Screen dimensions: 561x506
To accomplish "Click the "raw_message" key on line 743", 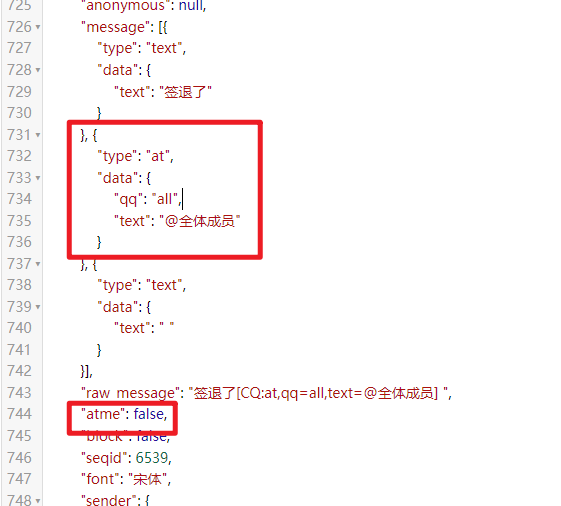I will tap(131, 393).
